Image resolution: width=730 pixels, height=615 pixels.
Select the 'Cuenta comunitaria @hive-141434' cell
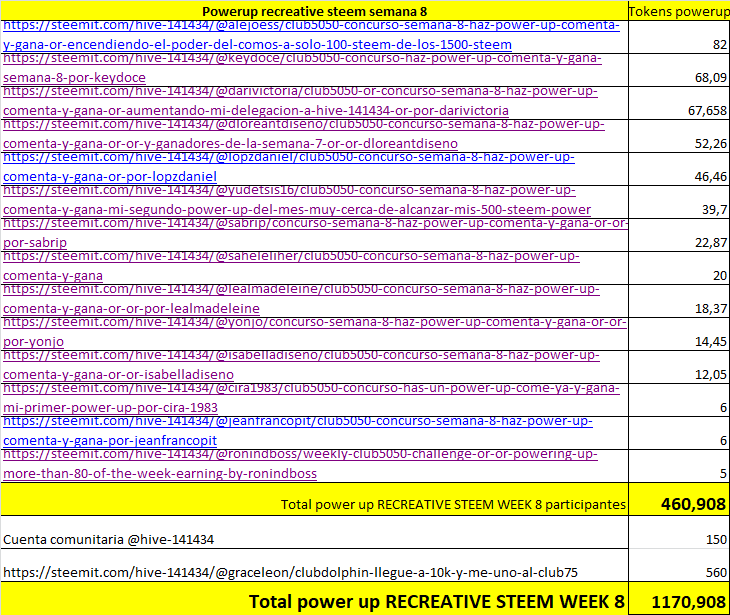[314, 533]
